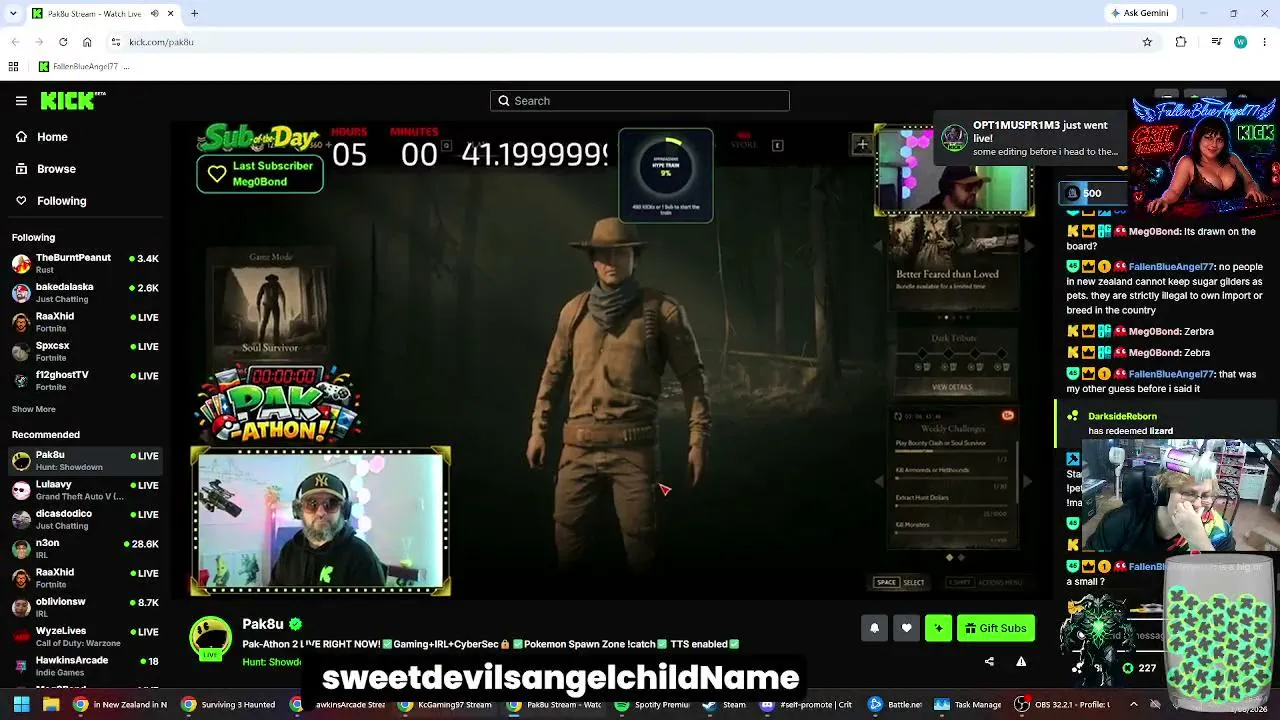Open oblivionsw channel in Recommended
Viewport: 1280px width, 720px height.
click(x=85, y=607)
